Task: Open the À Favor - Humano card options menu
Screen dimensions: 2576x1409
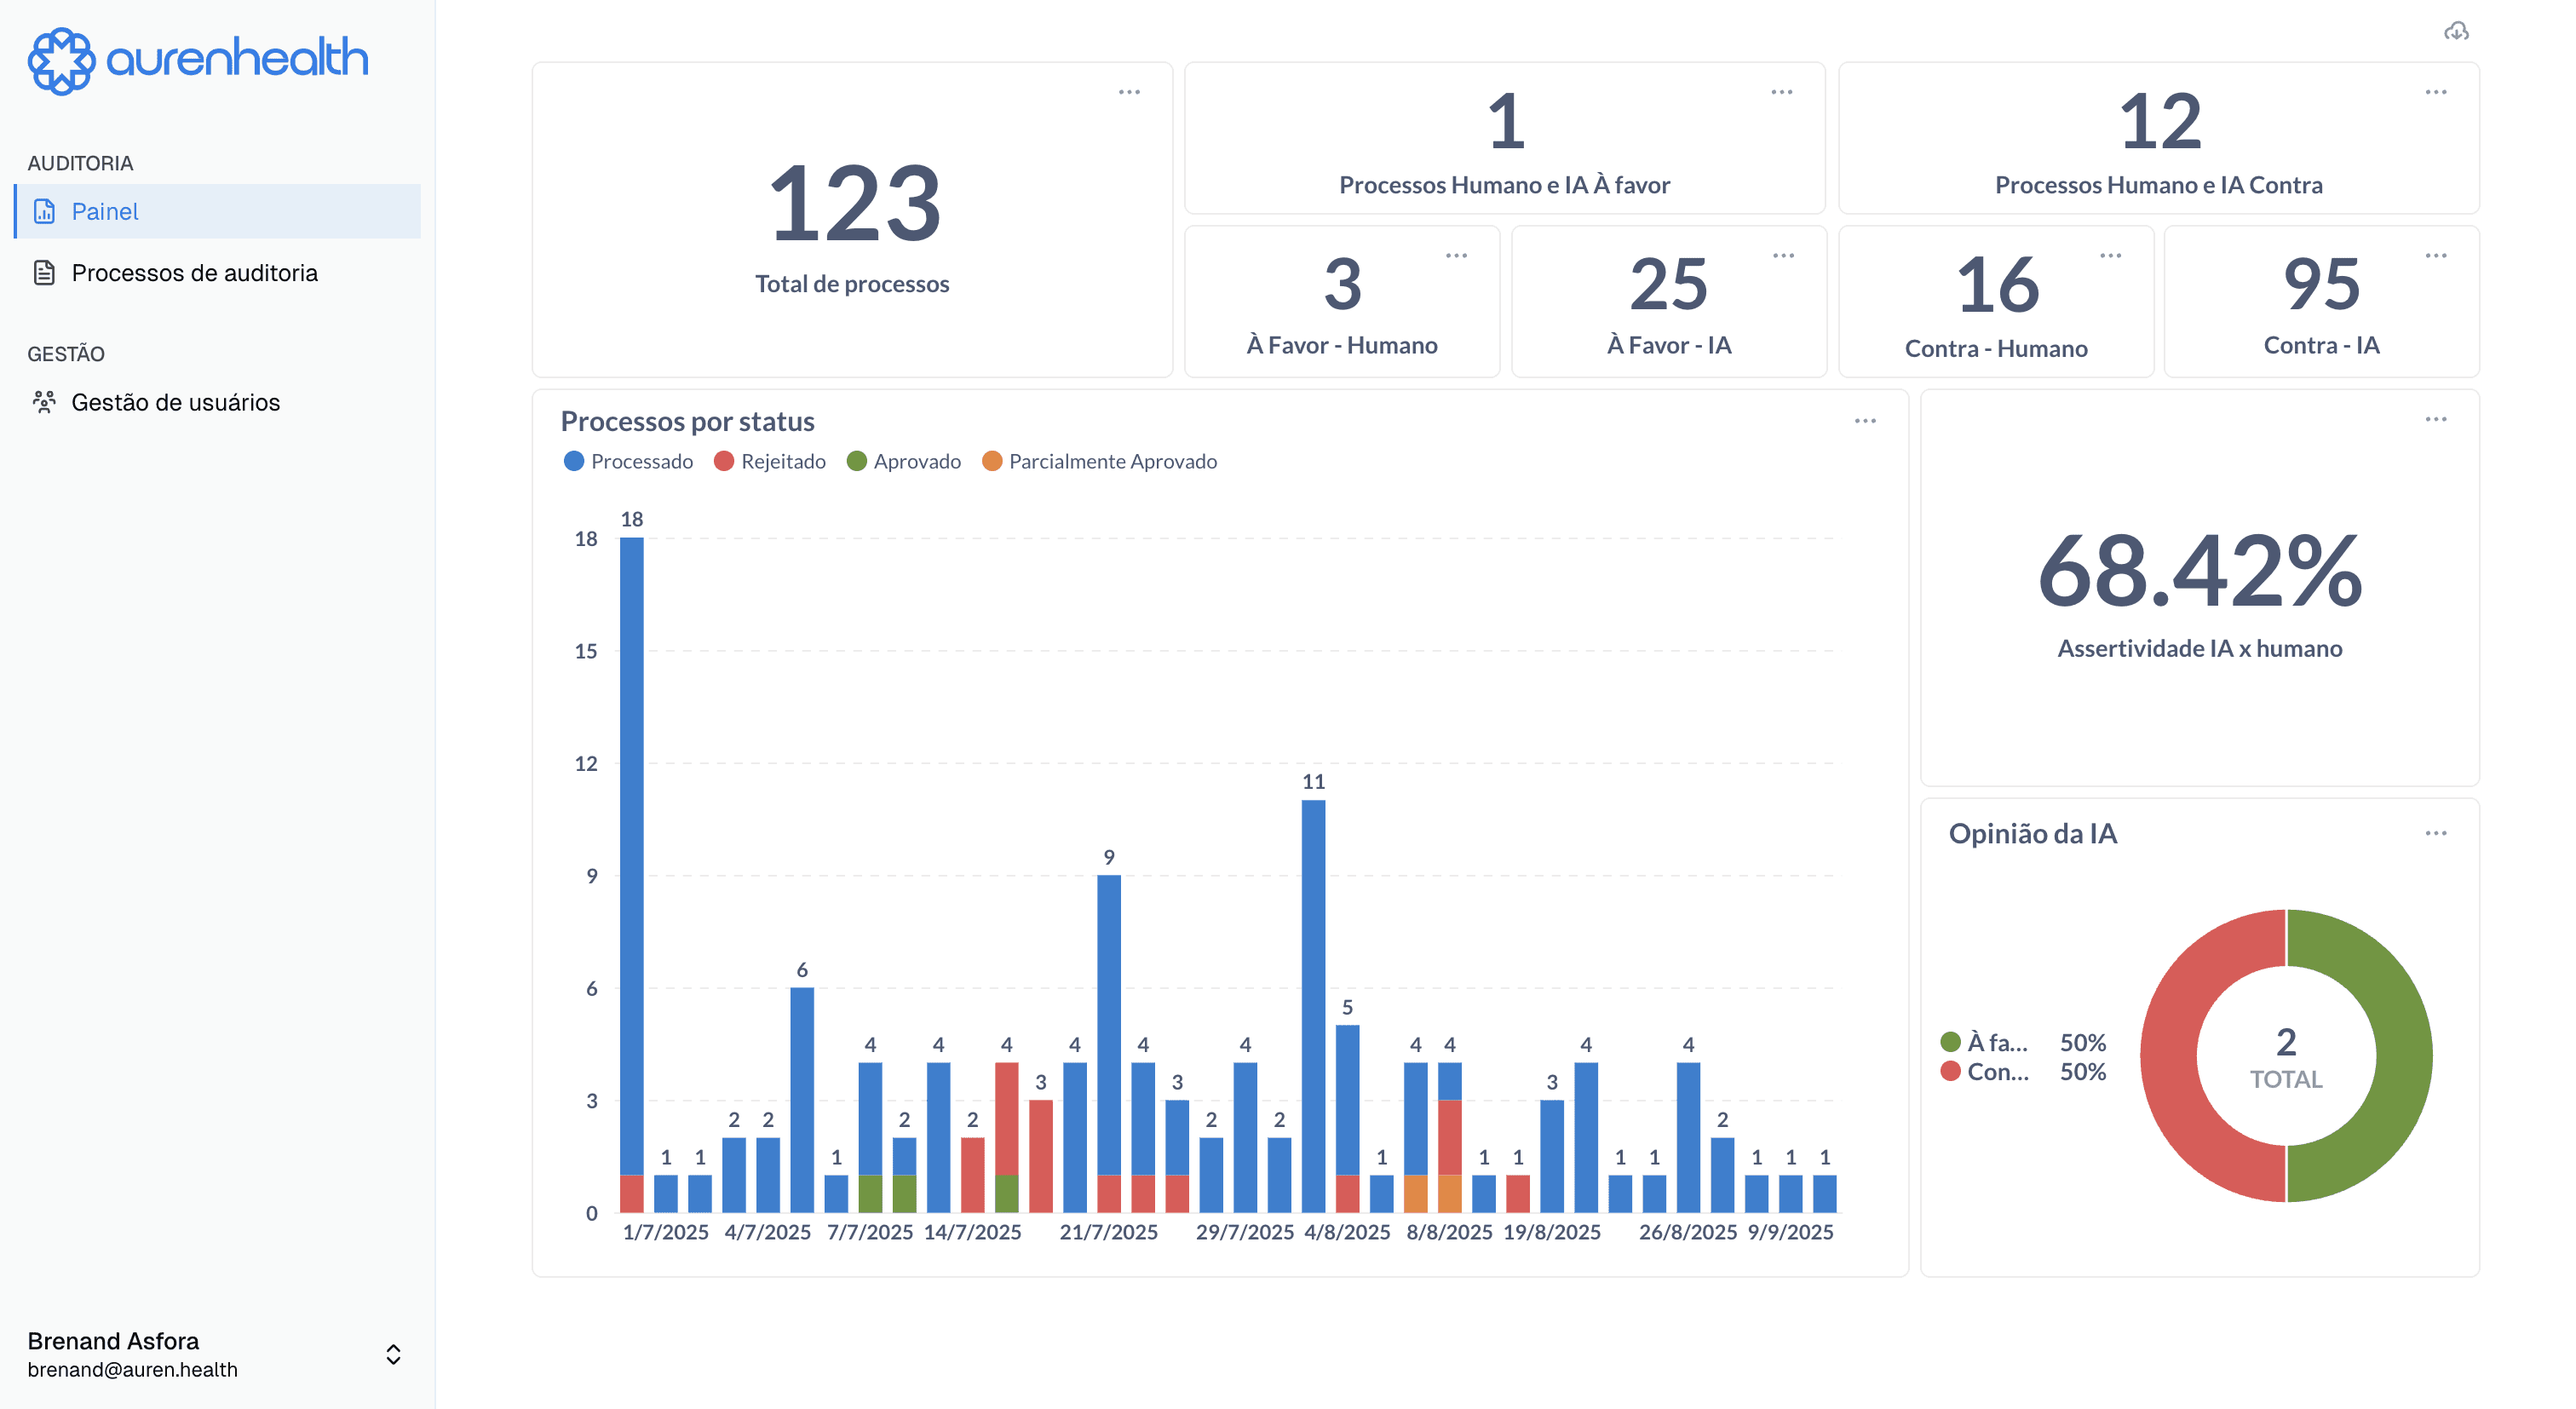Action: [x=1456, y=256]
